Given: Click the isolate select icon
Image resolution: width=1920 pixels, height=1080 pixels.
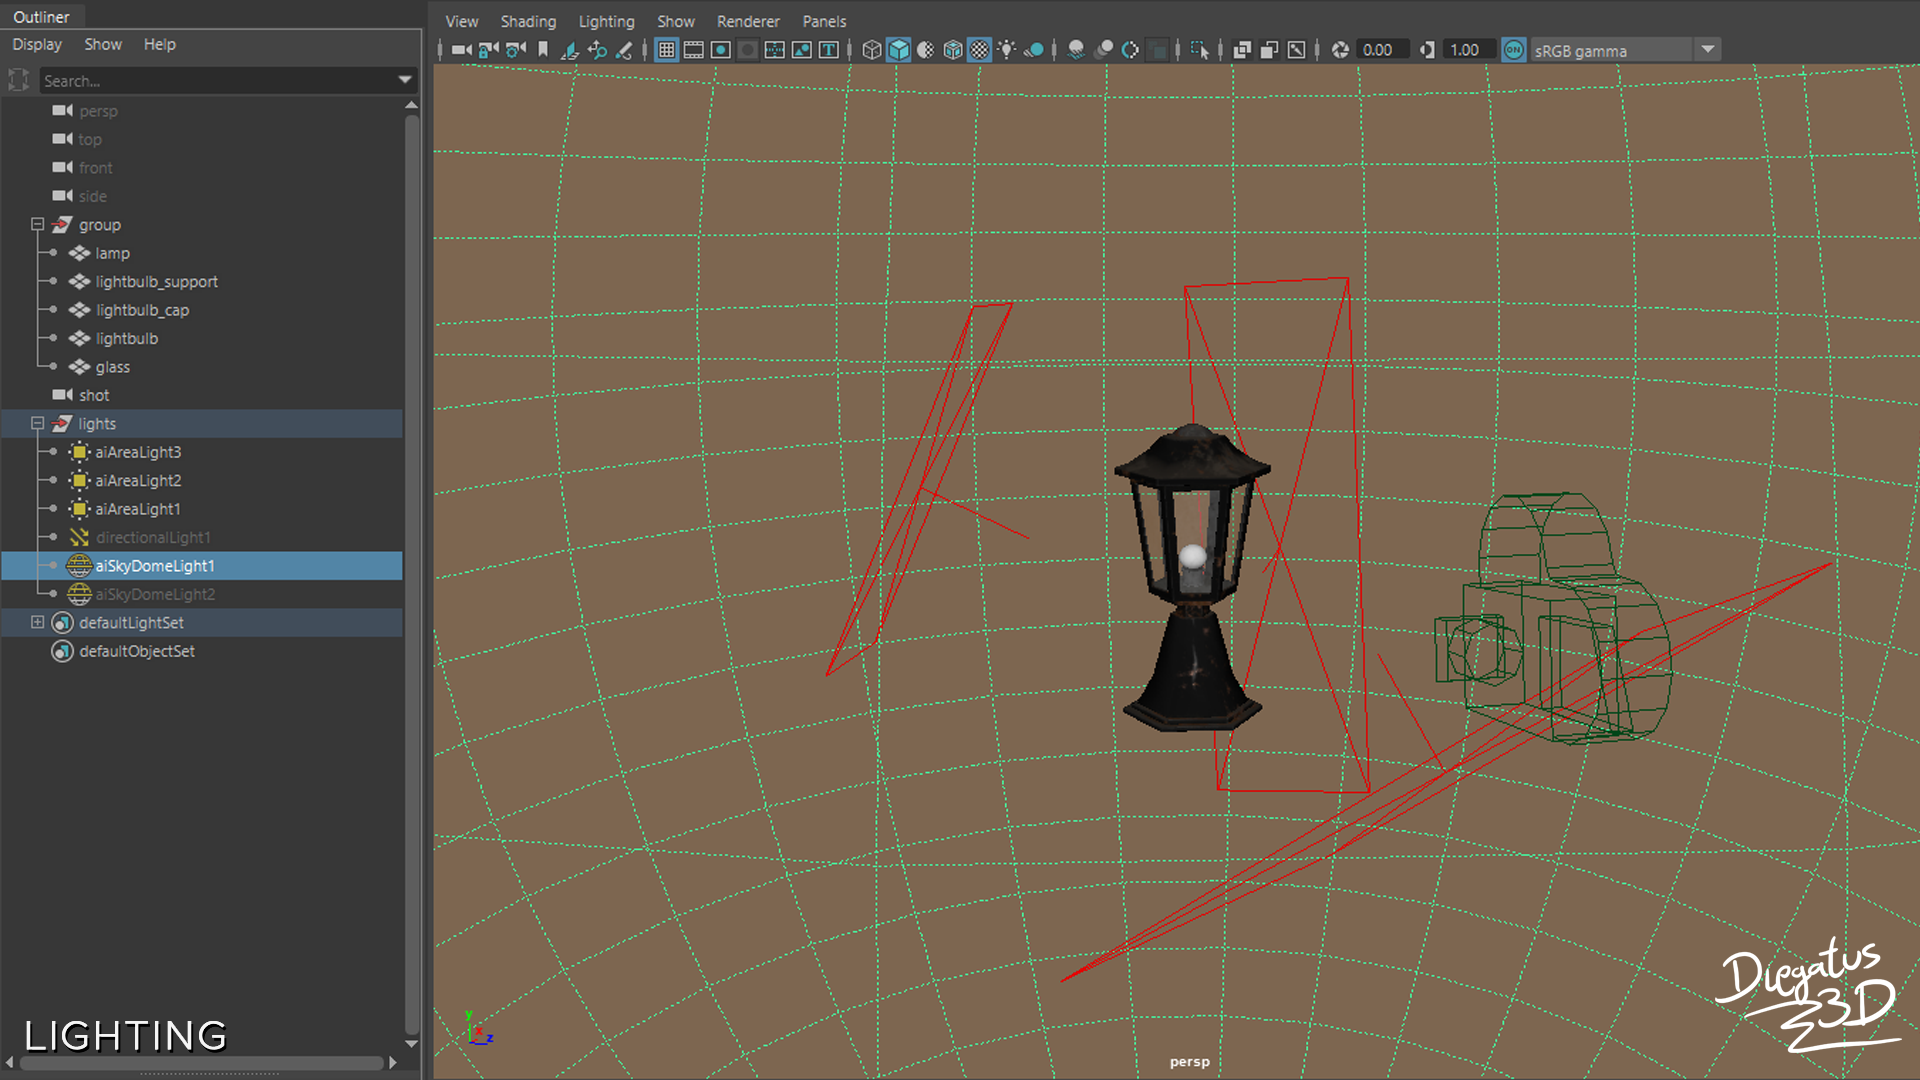Looking at the screenshot, I should [x=1199, y=50].
